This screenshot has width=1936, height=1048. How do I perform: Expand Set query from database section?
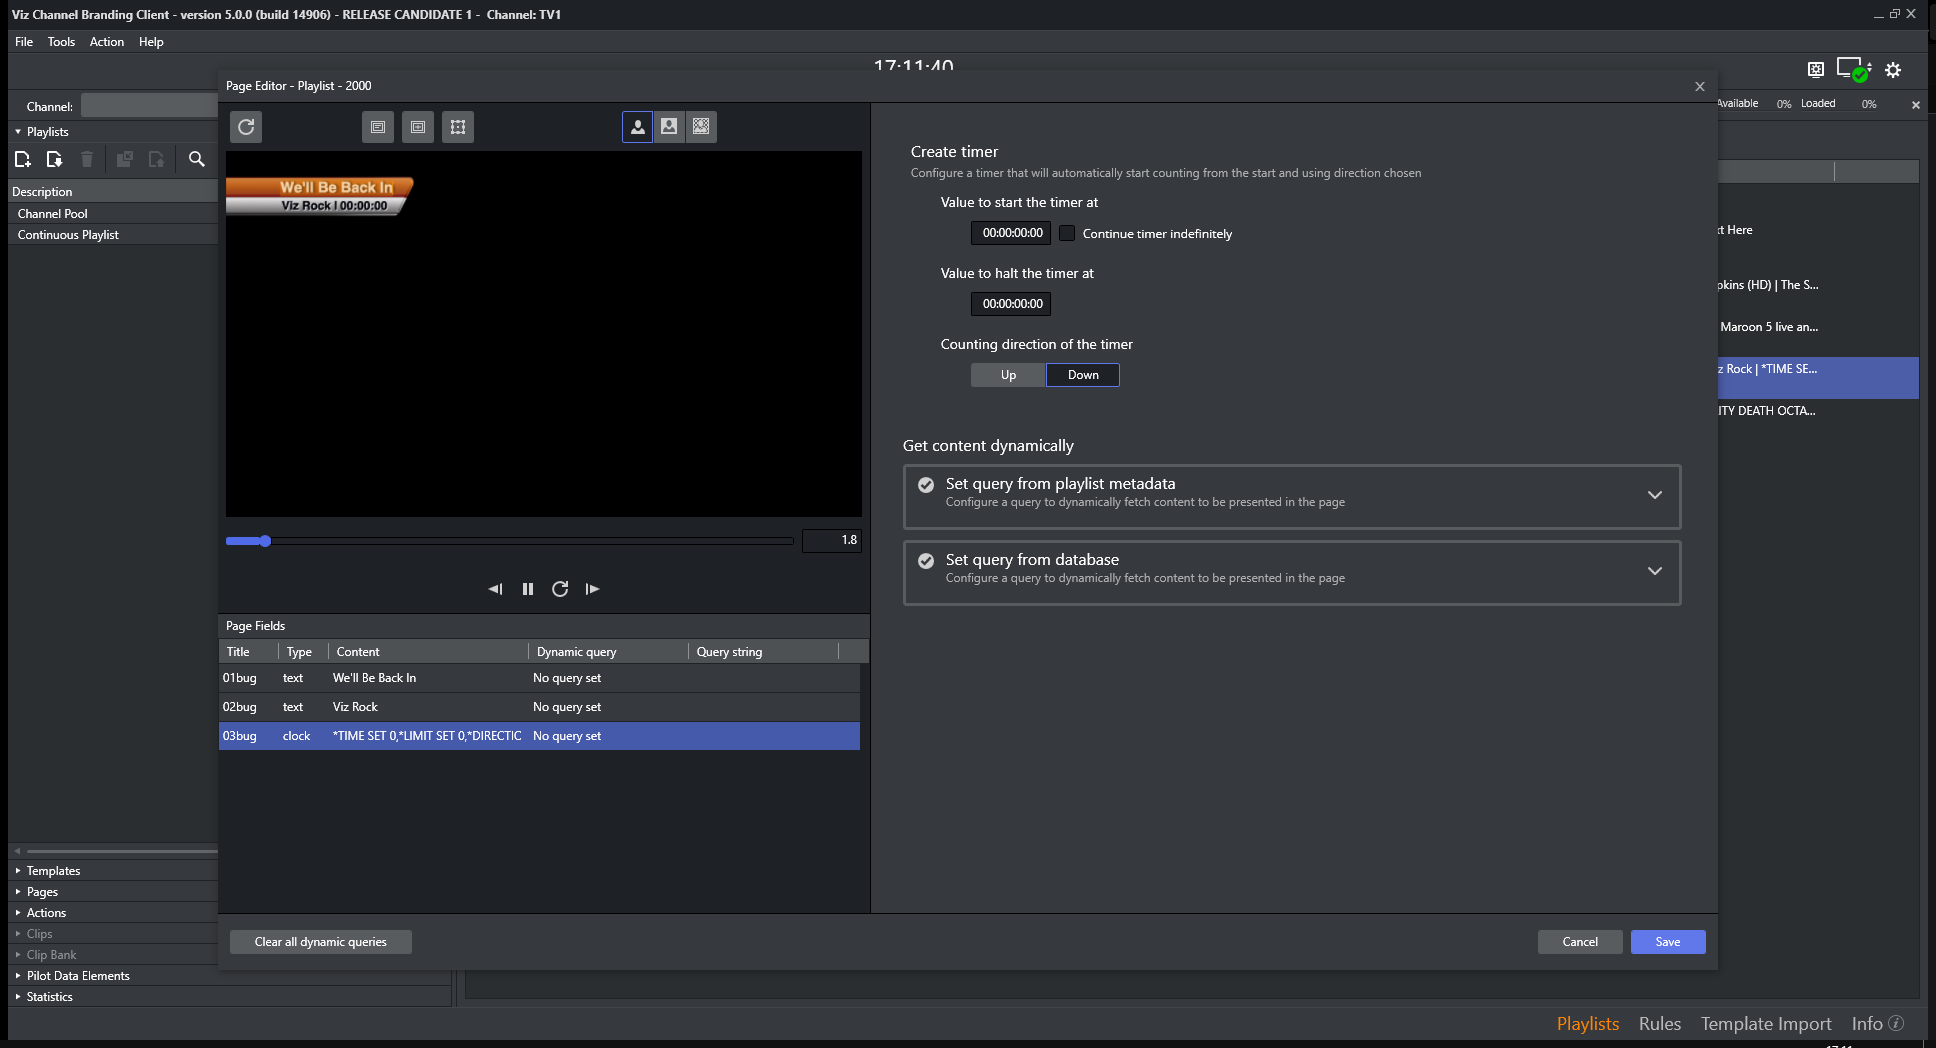tap(1654, 571)
